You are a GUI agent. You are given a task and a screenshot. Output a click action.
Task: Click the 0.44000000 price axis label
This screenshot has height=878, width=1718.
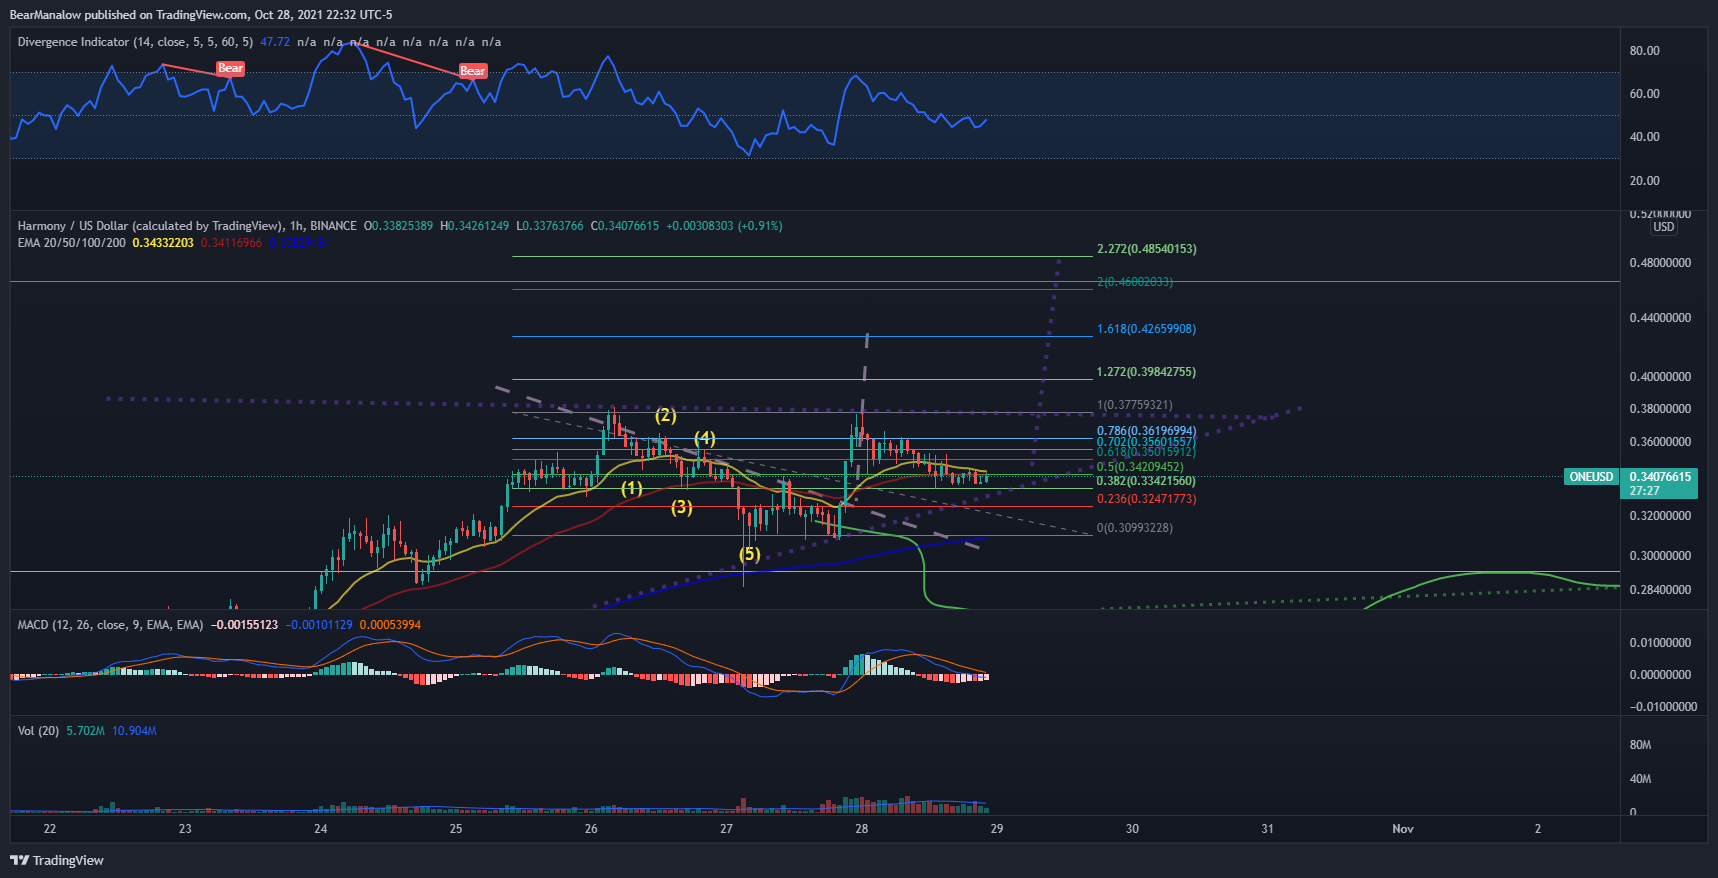1660,318
